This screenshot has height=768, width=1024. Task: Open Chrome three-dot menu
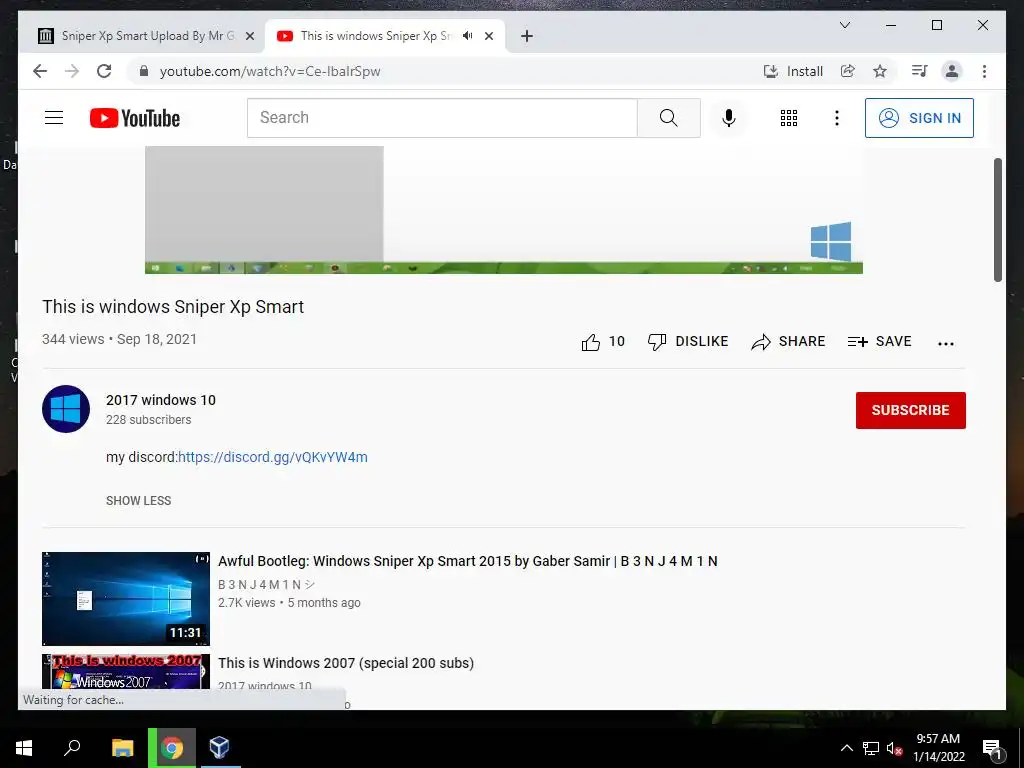coord(984,71)
